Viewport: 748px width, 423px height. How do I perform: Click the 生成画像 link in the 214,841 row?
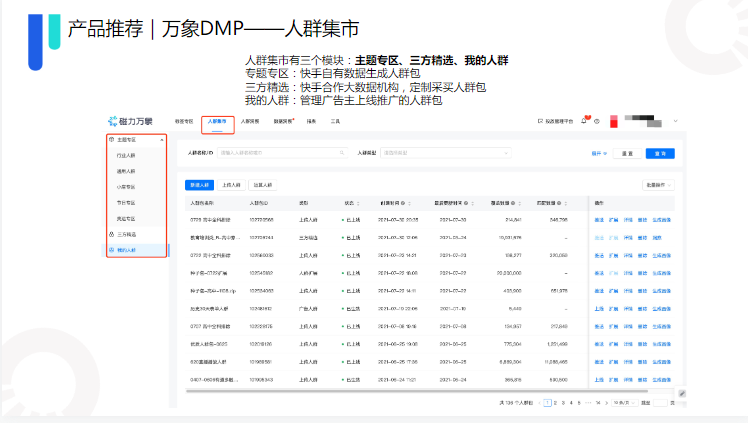[x=662, y=220]
